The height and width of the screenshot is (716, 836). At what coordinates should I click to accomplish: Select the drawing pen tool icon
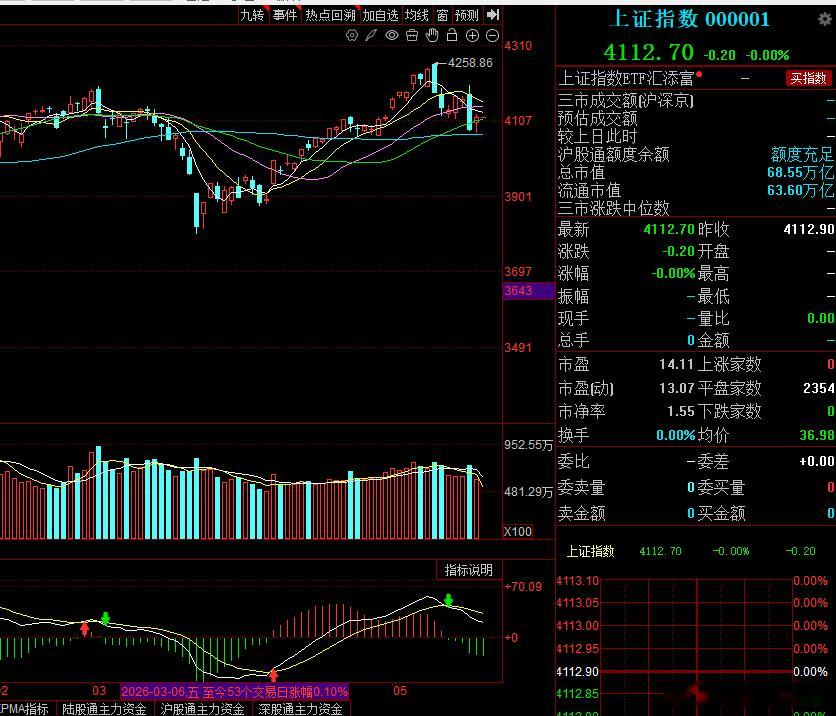point(371,36)
